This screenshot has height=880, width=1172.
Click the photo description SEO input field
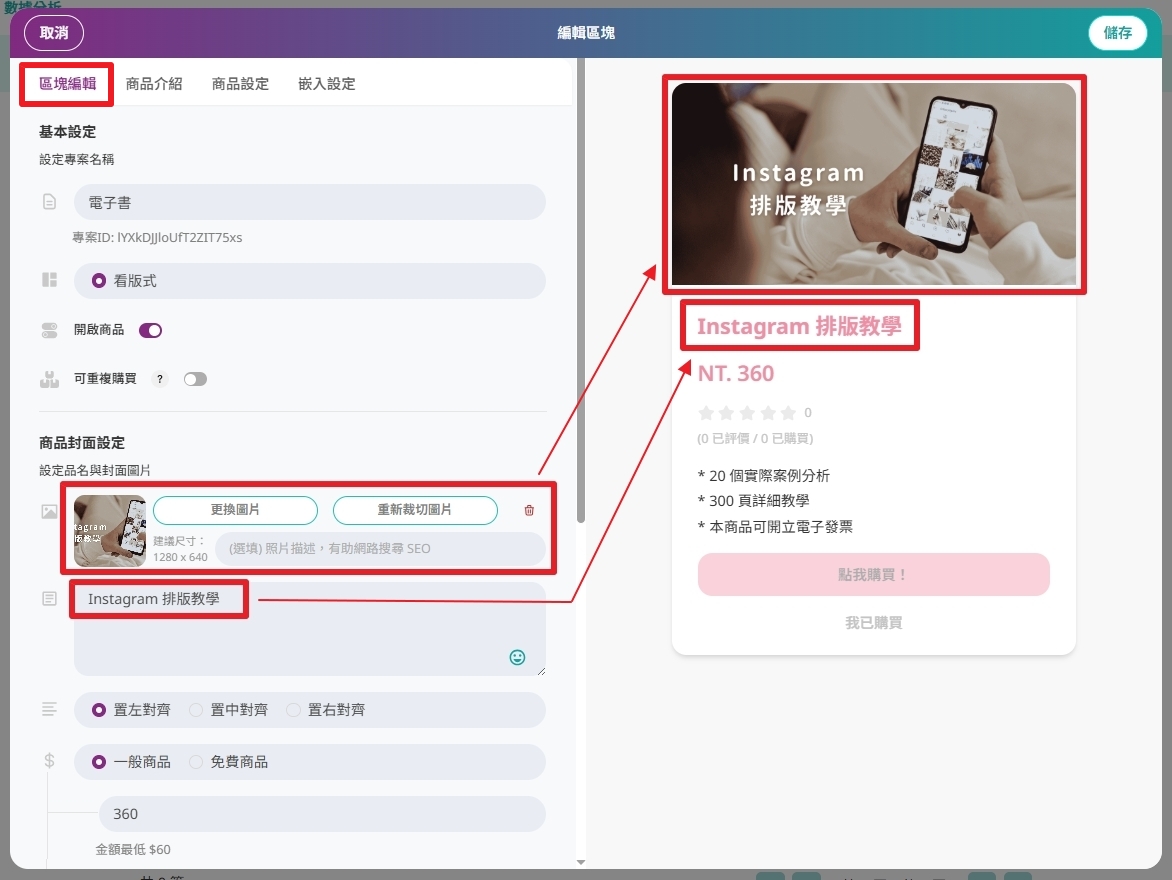(x=380, y=549)
